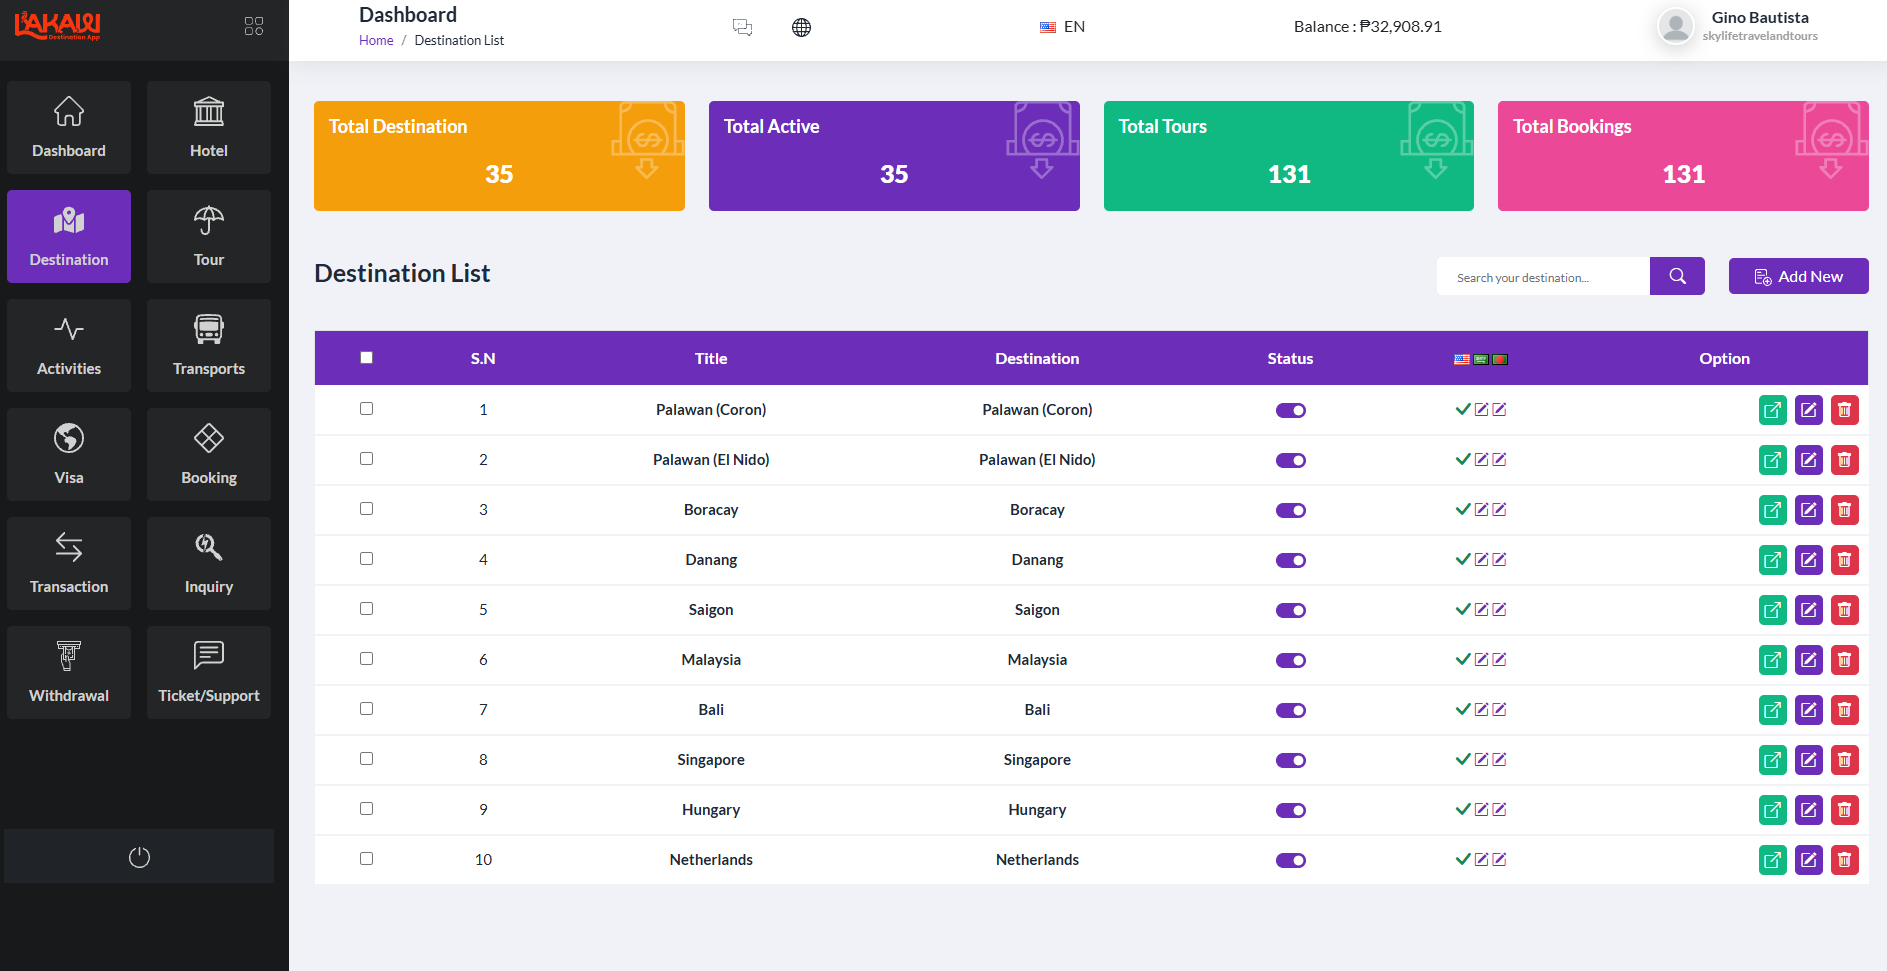Toggle status switch for Boracay
Viewport: 1887px width, 971px height.
1290,510
